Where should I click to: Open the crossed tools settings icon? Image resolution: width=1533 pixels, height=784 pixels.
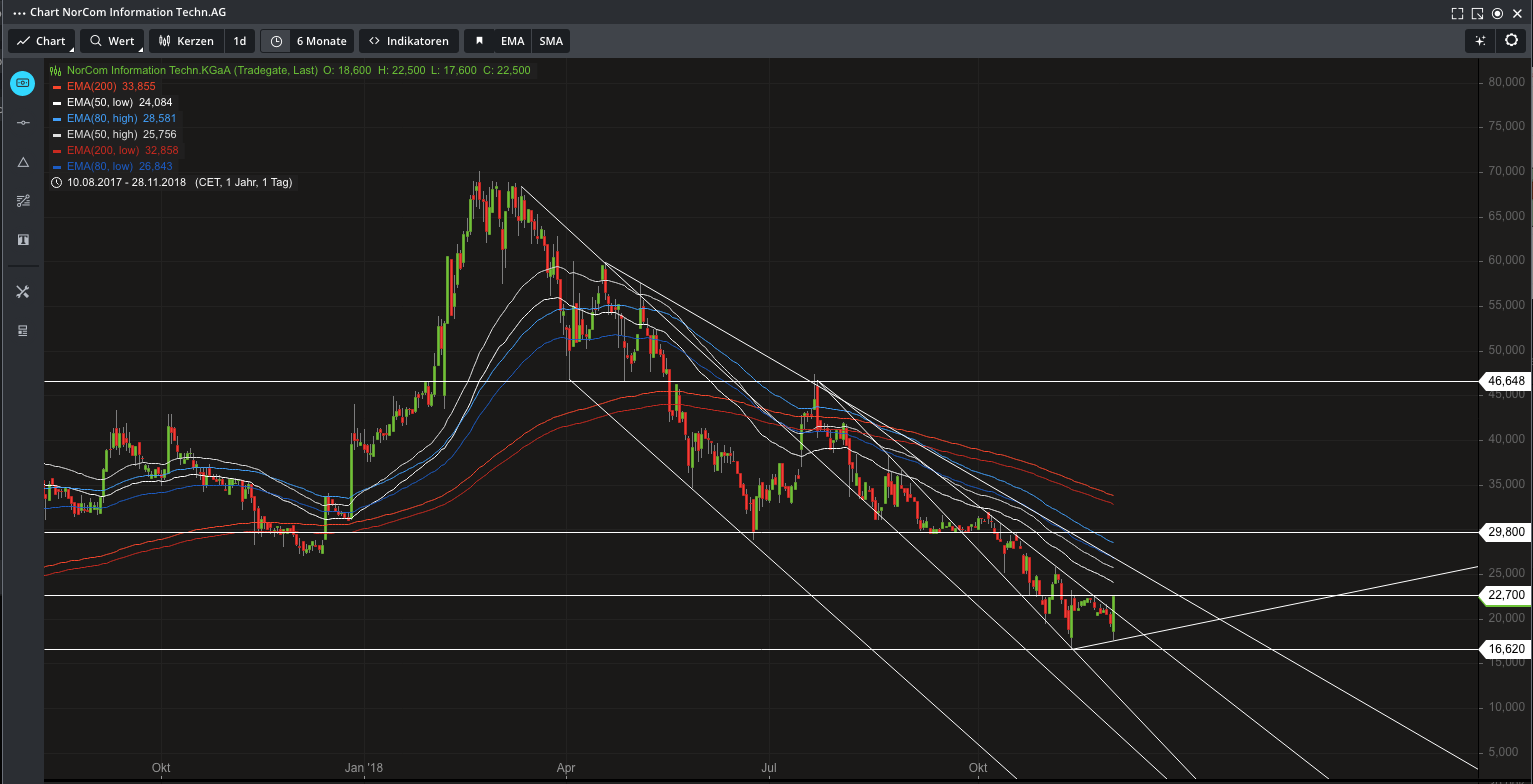tap(23, 292)
